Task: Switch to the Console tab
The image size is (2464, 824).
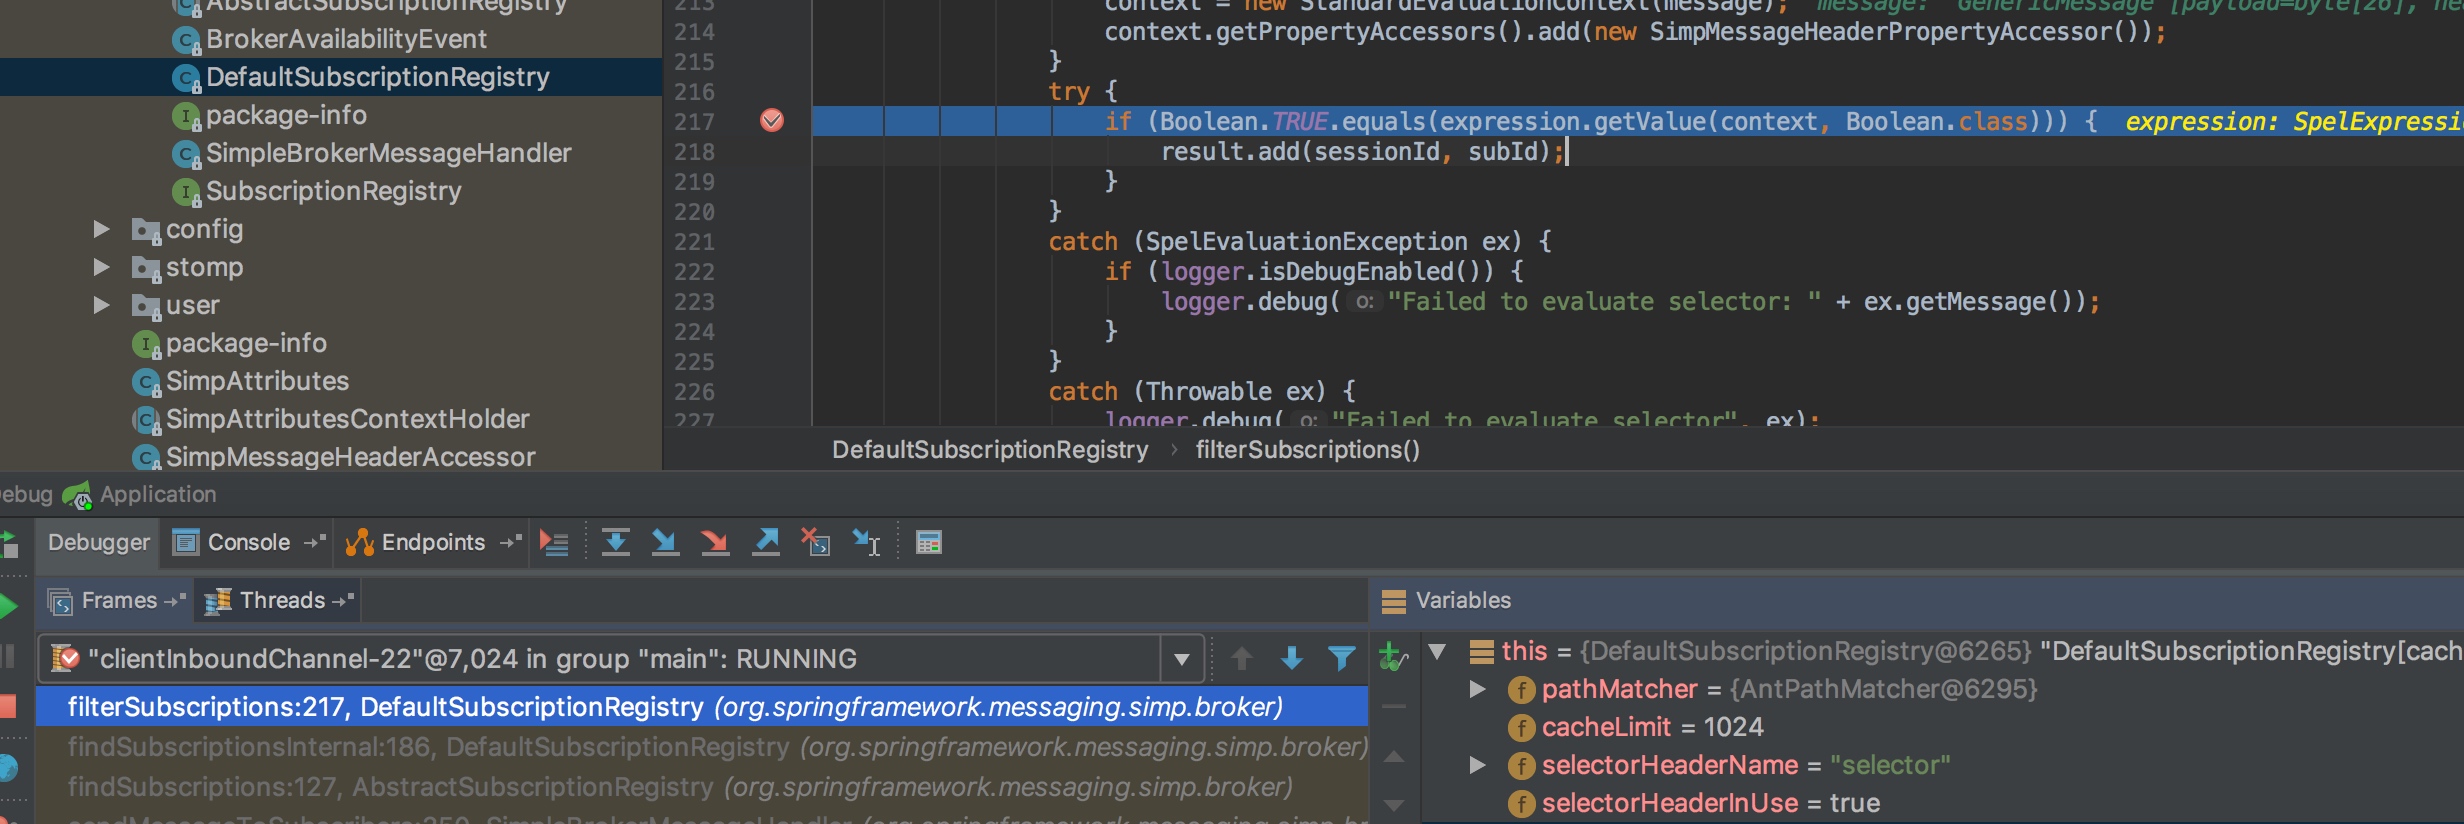Action: coord(248,543)
